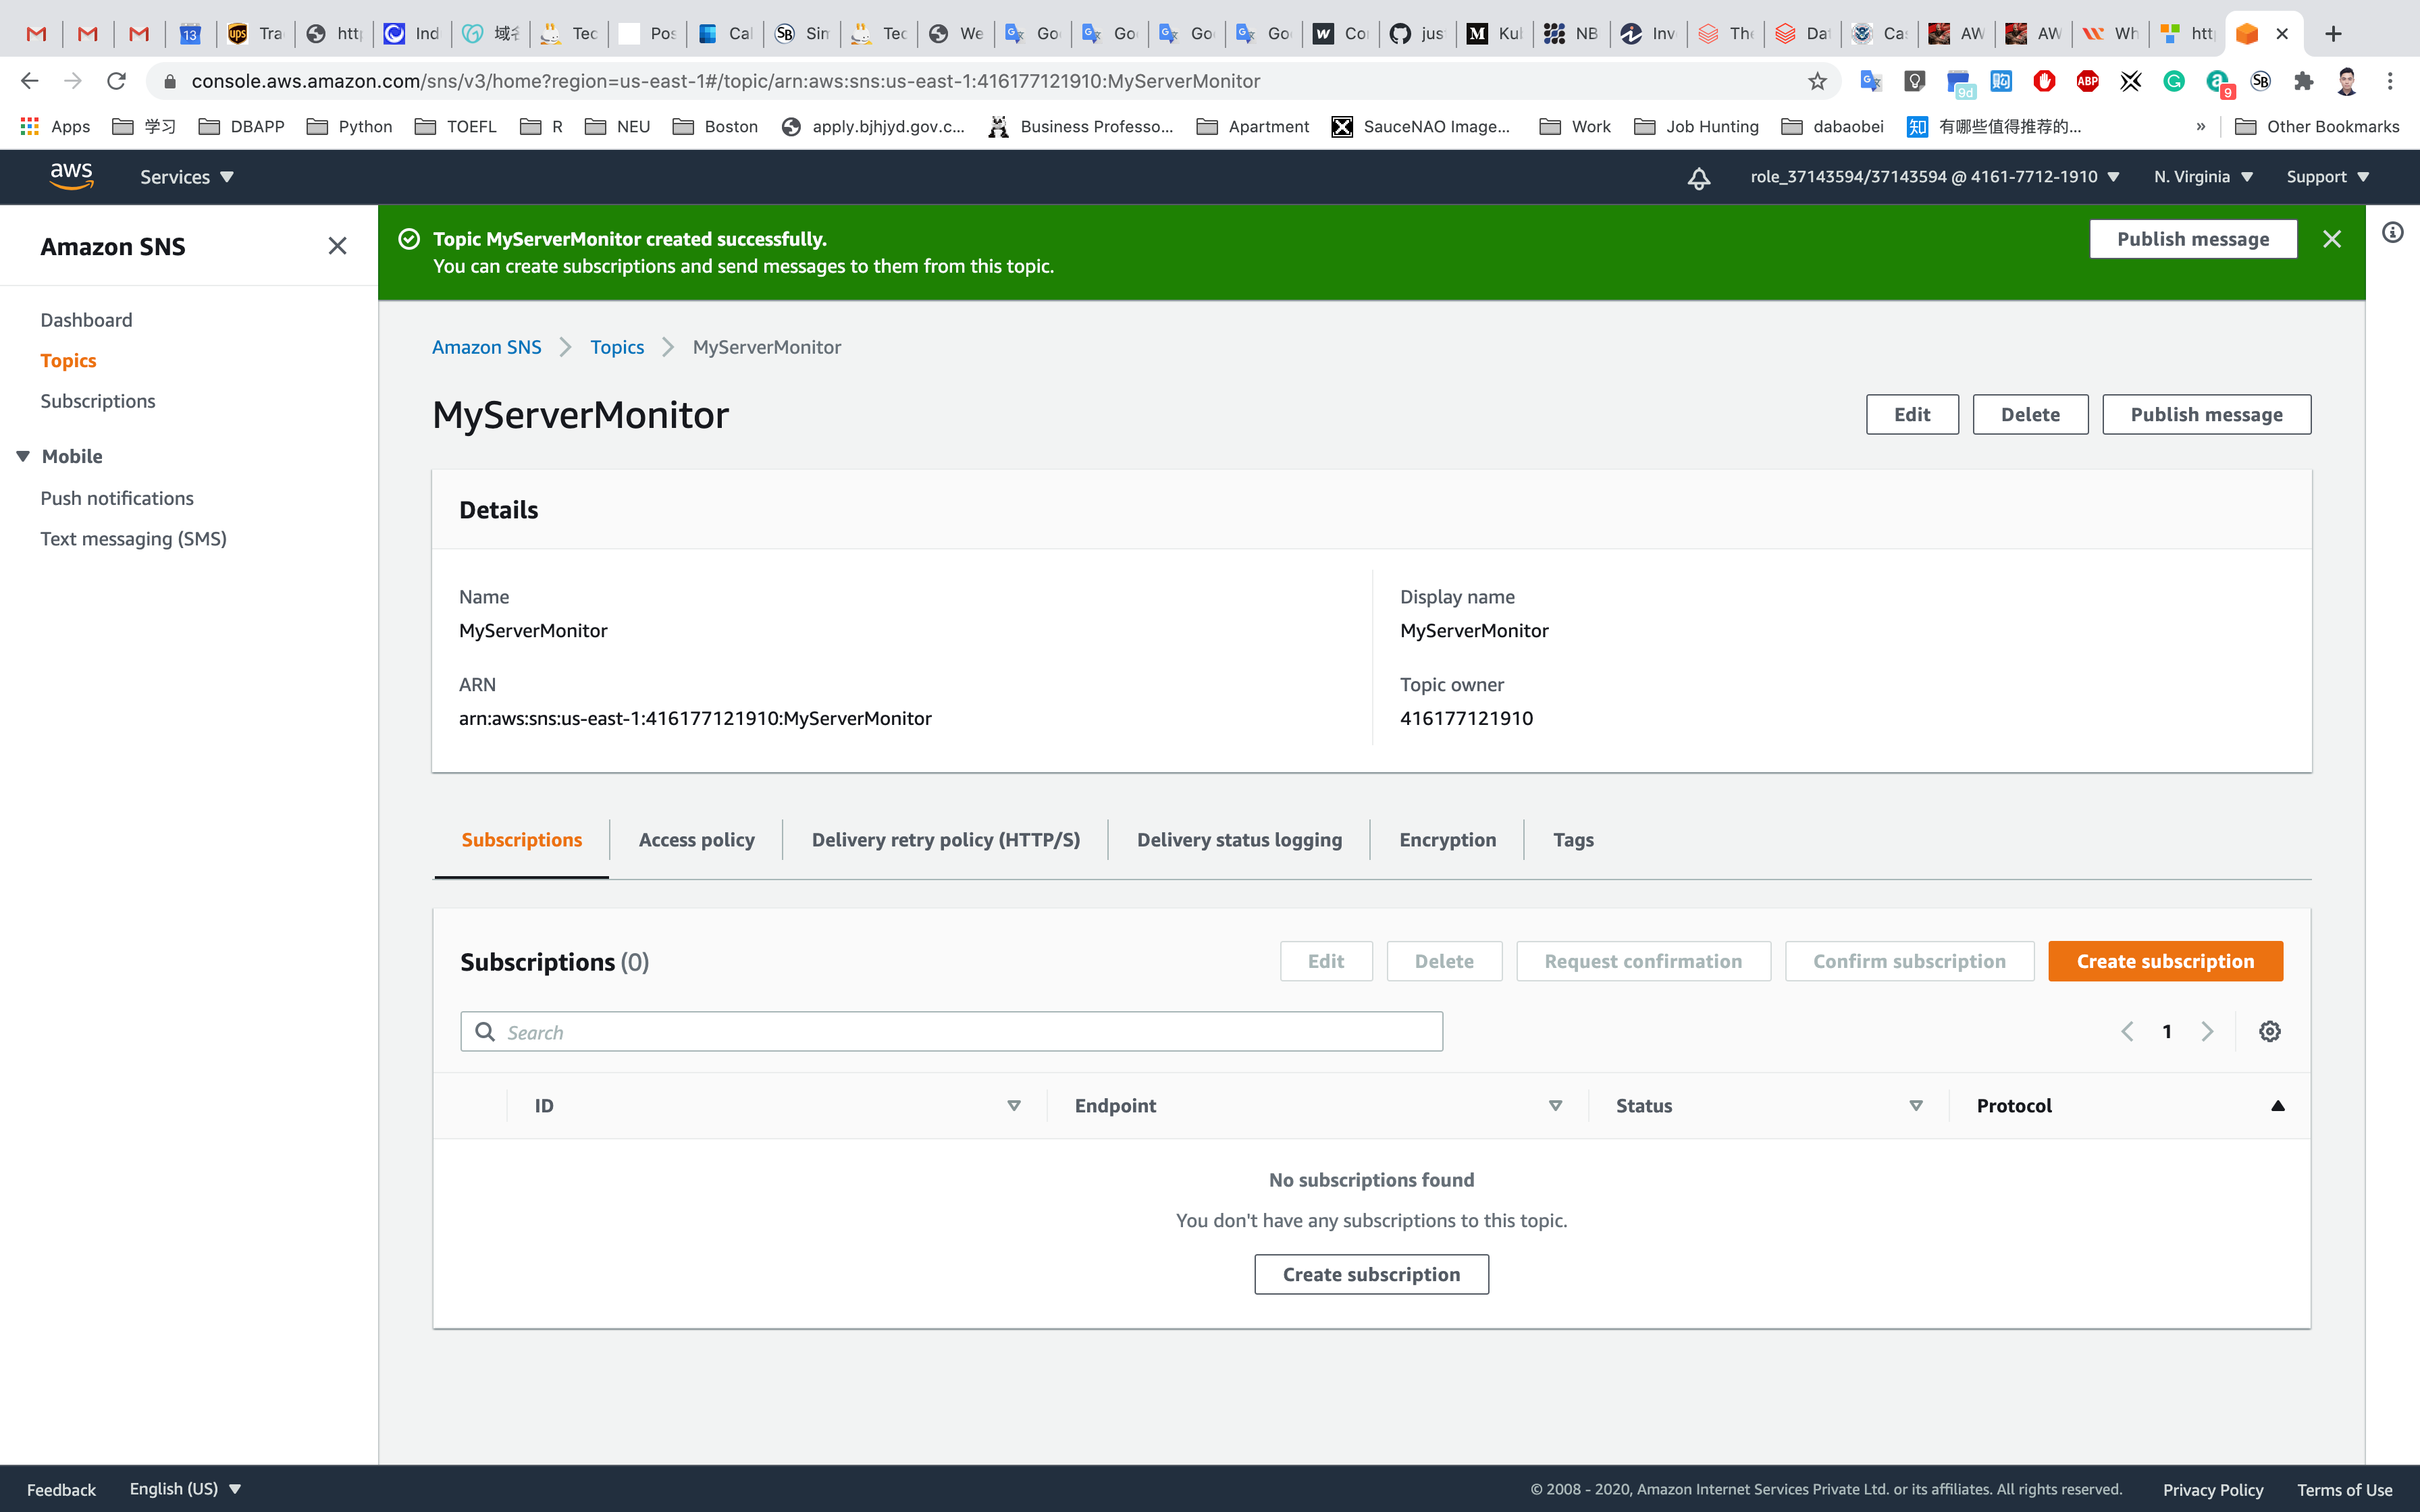The height and width of the screenshot is (1512, 2420).
Task: Open the English (US) language selector
Action: point(185,1488)
